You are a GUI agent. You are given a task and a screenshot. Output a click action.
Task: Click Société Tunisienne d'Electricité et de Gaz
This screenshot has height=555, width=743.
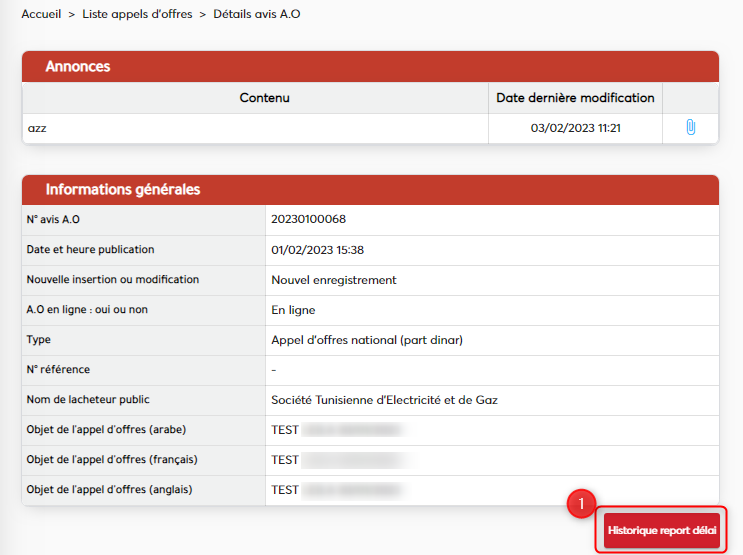click(x=384, y=400)
